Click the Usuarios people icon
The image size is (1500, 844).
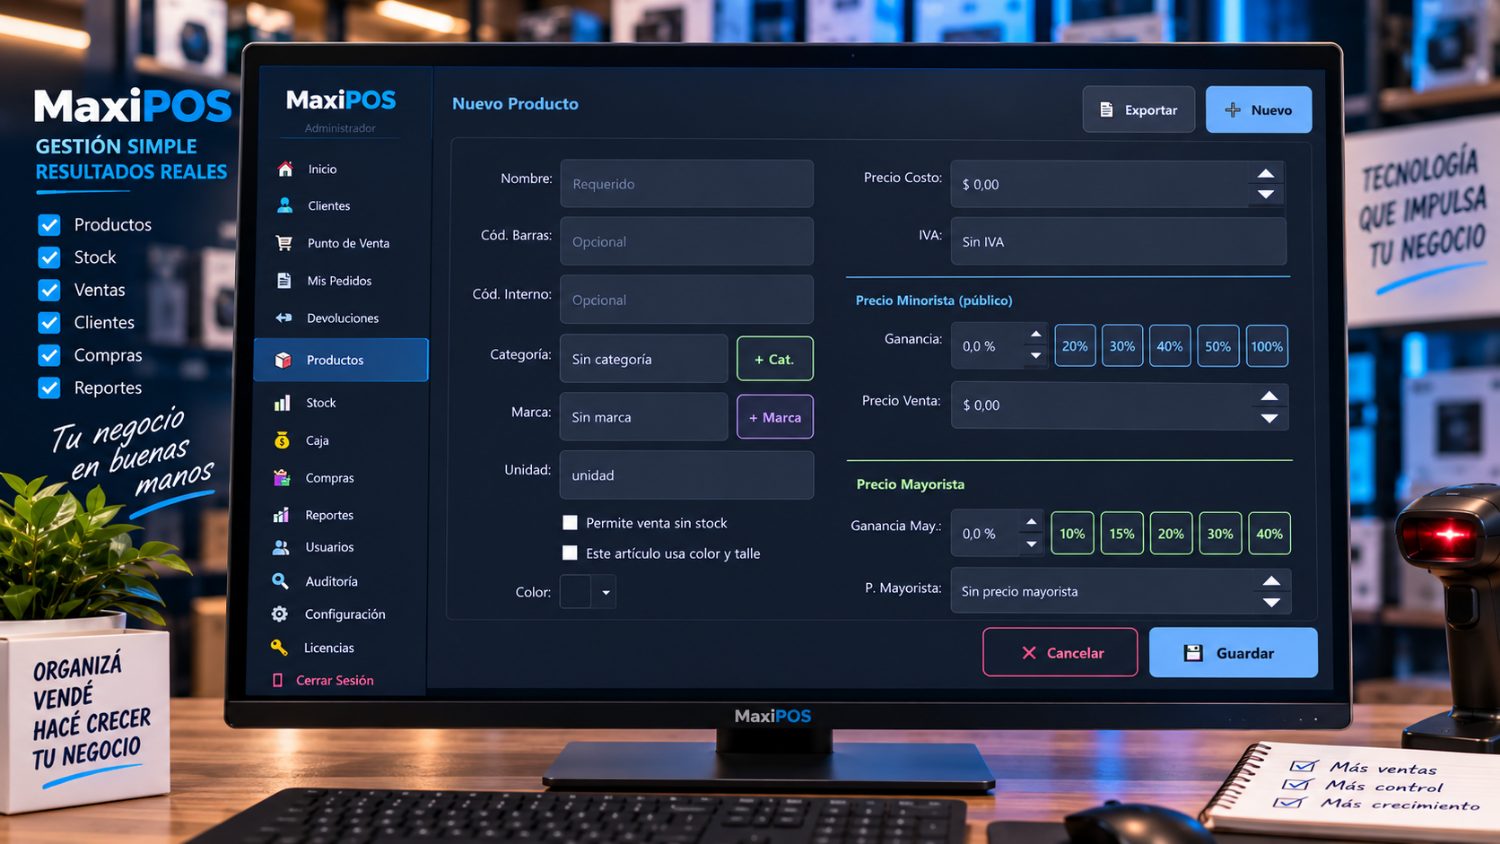(281, 547)
